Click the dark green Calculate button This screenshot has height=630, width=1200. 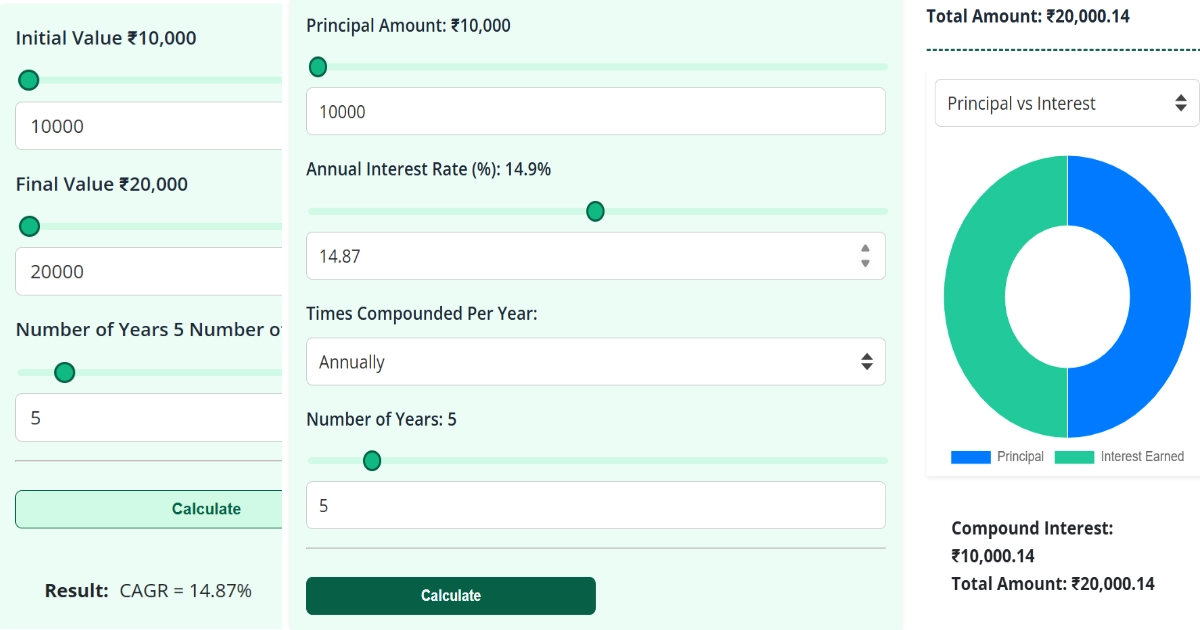pyautogui.click(x=450, y=595)
